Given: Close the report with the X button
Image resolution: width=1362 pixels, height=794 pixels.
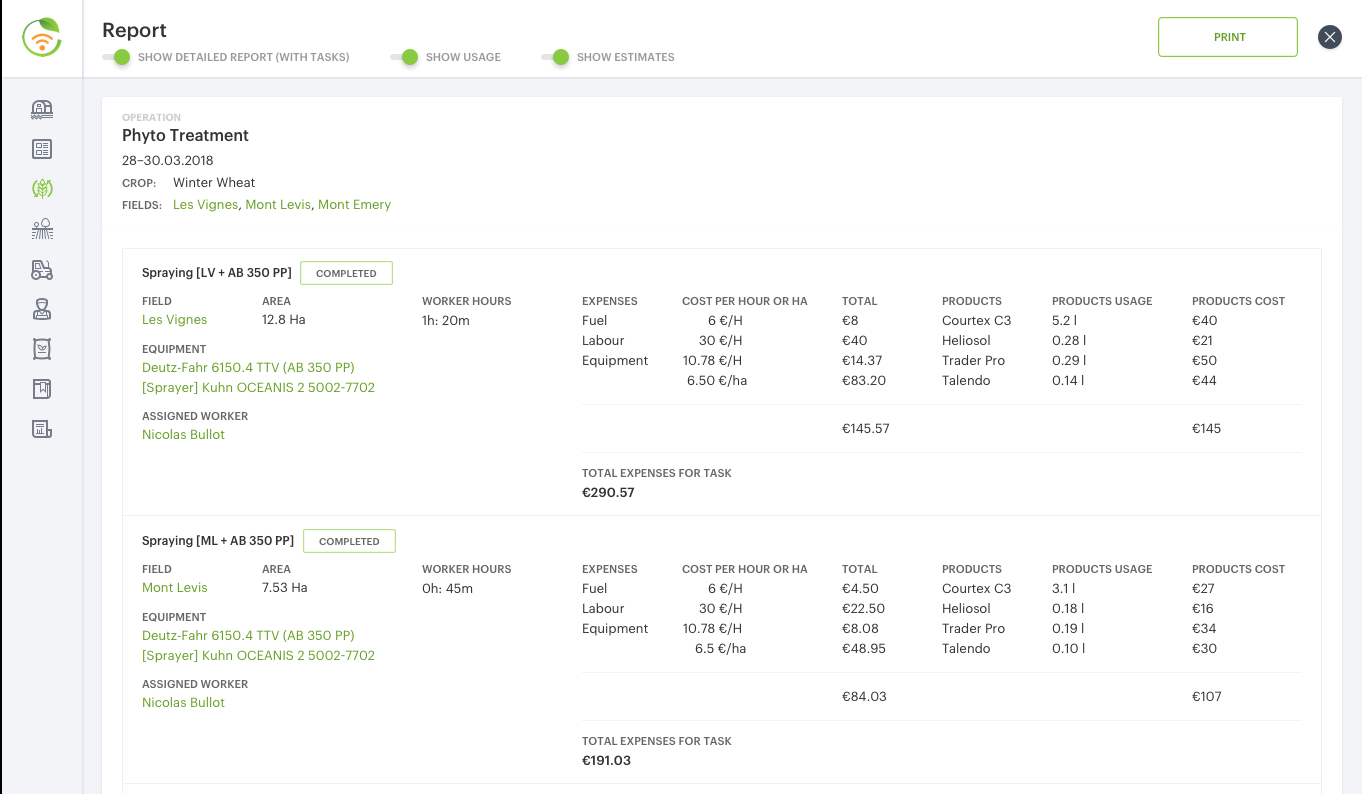Looking at the screenshot, I should (x=1329, y=37).
